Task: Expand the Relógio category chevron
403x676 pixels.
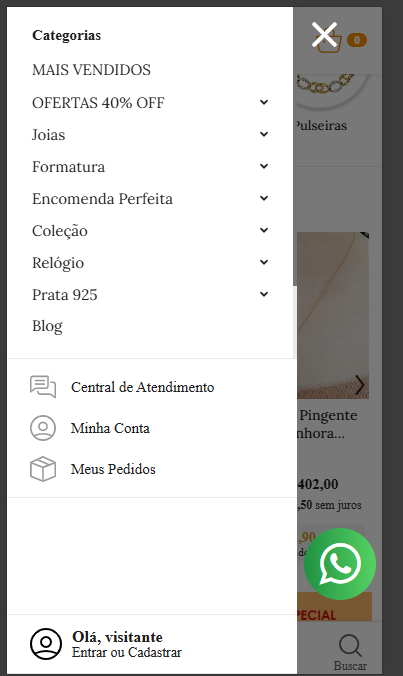Action: click(264, 262)
